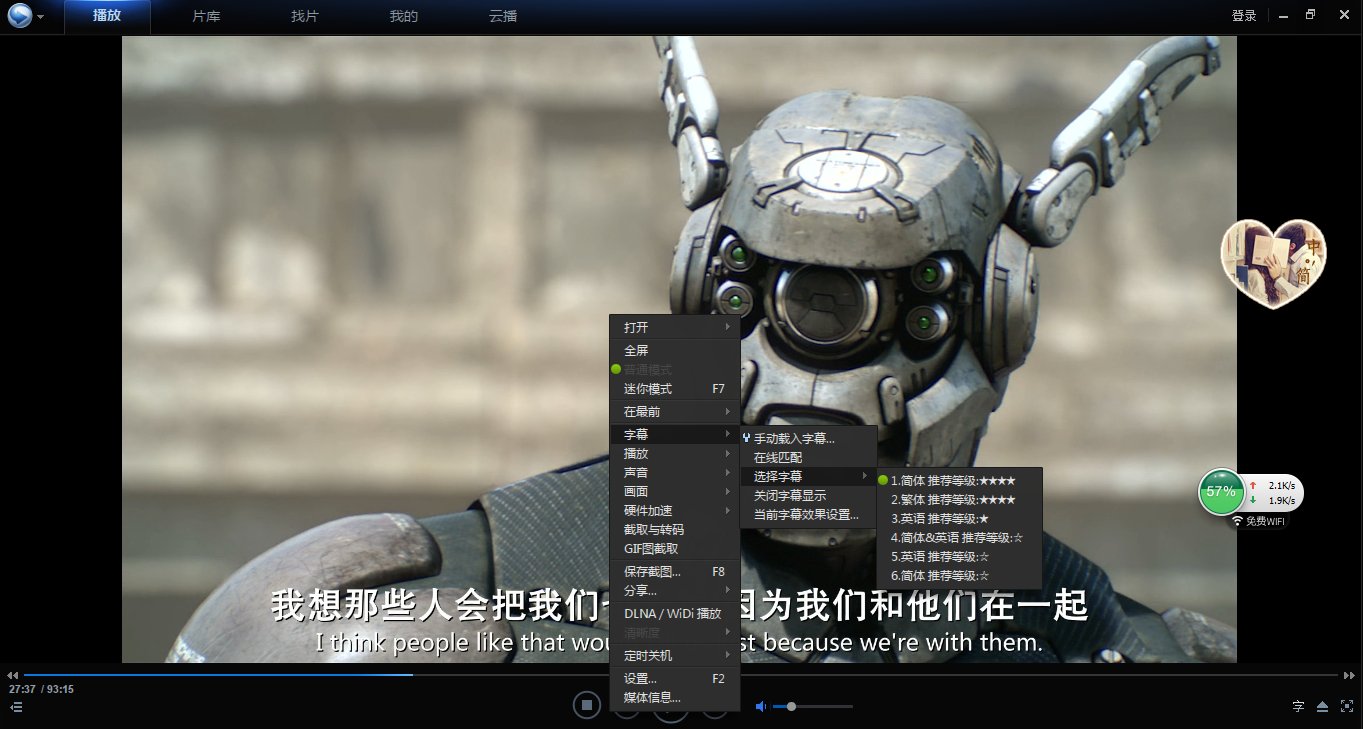1363x729 pixels.
Task: Click the heart-shaped photo widget
Action: click(x=1272, y=263)
